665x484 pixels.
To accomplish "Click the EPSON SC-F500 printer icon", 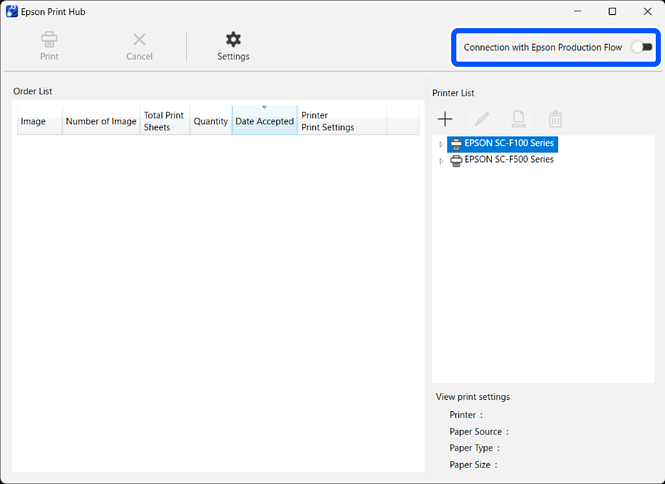I will (456, 160).
